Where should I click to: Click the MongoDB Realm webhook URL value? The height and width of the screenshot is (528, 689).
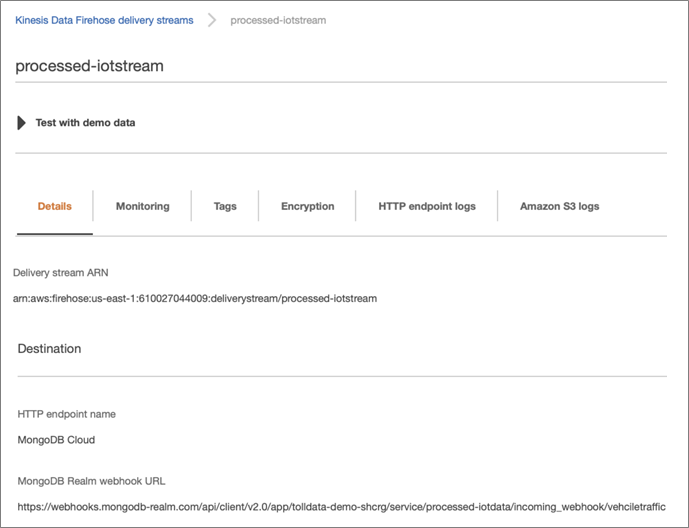341,507
